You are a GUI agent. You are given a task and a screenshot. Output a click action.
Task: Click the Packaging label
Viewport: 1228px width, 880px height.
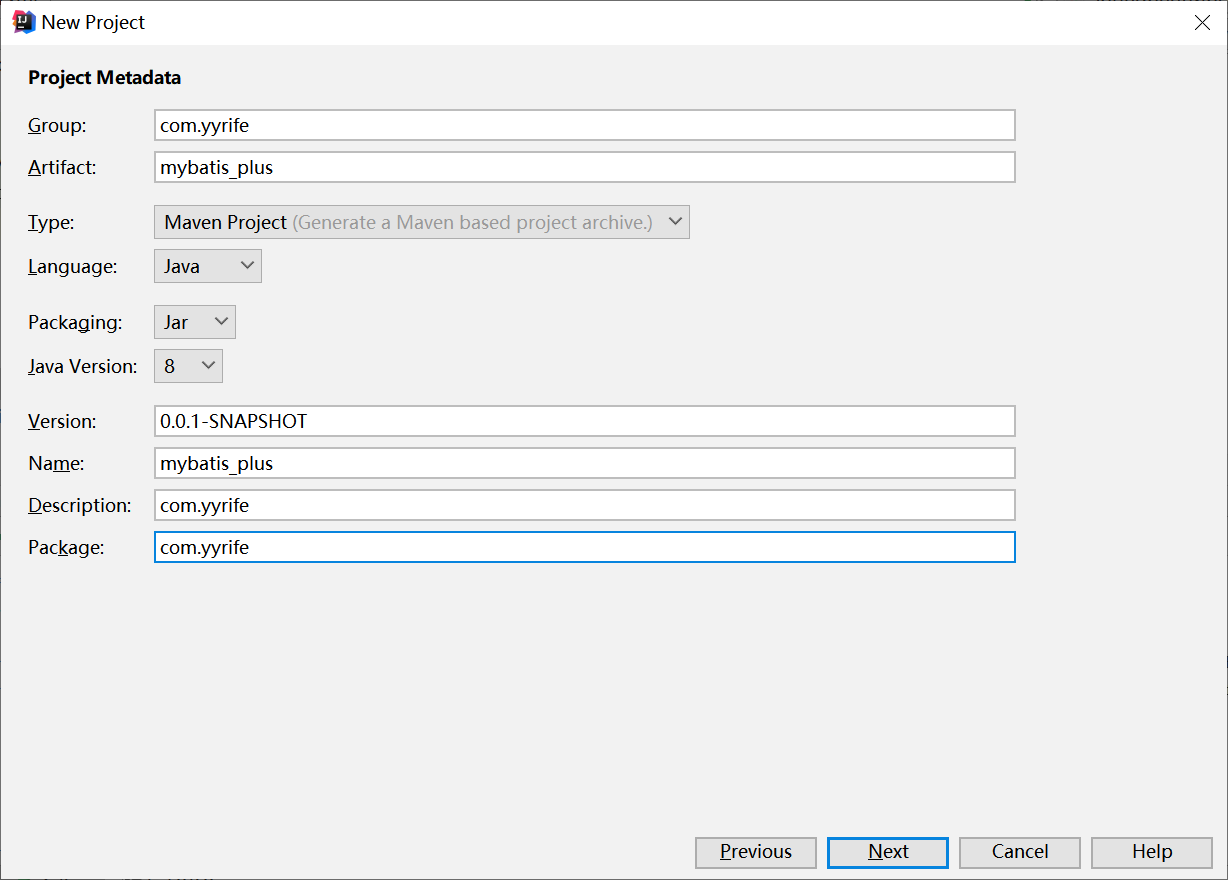tap(75, 323)
